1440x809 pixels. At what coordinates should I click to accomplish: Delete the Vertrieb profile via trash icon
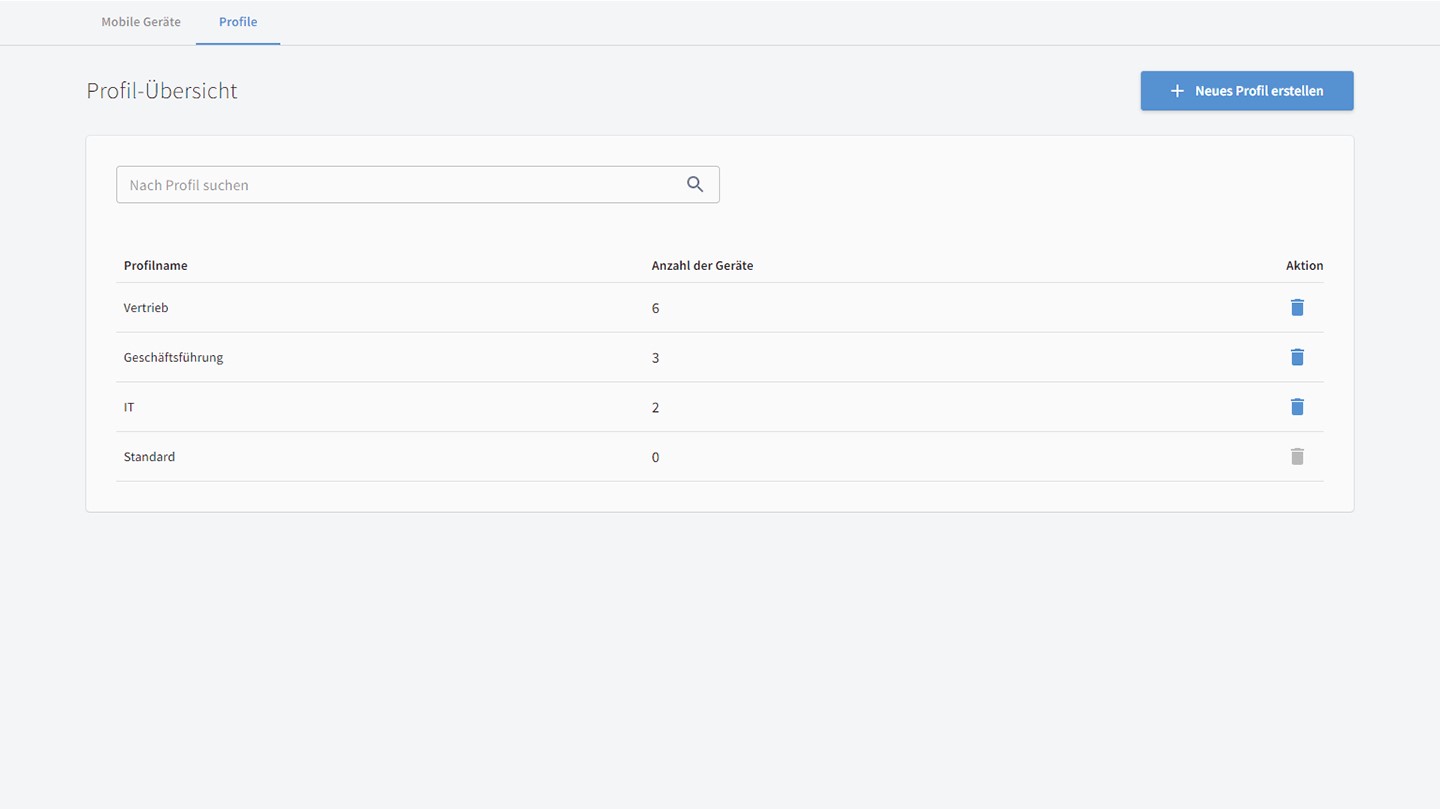click(x=1297, y=307)
